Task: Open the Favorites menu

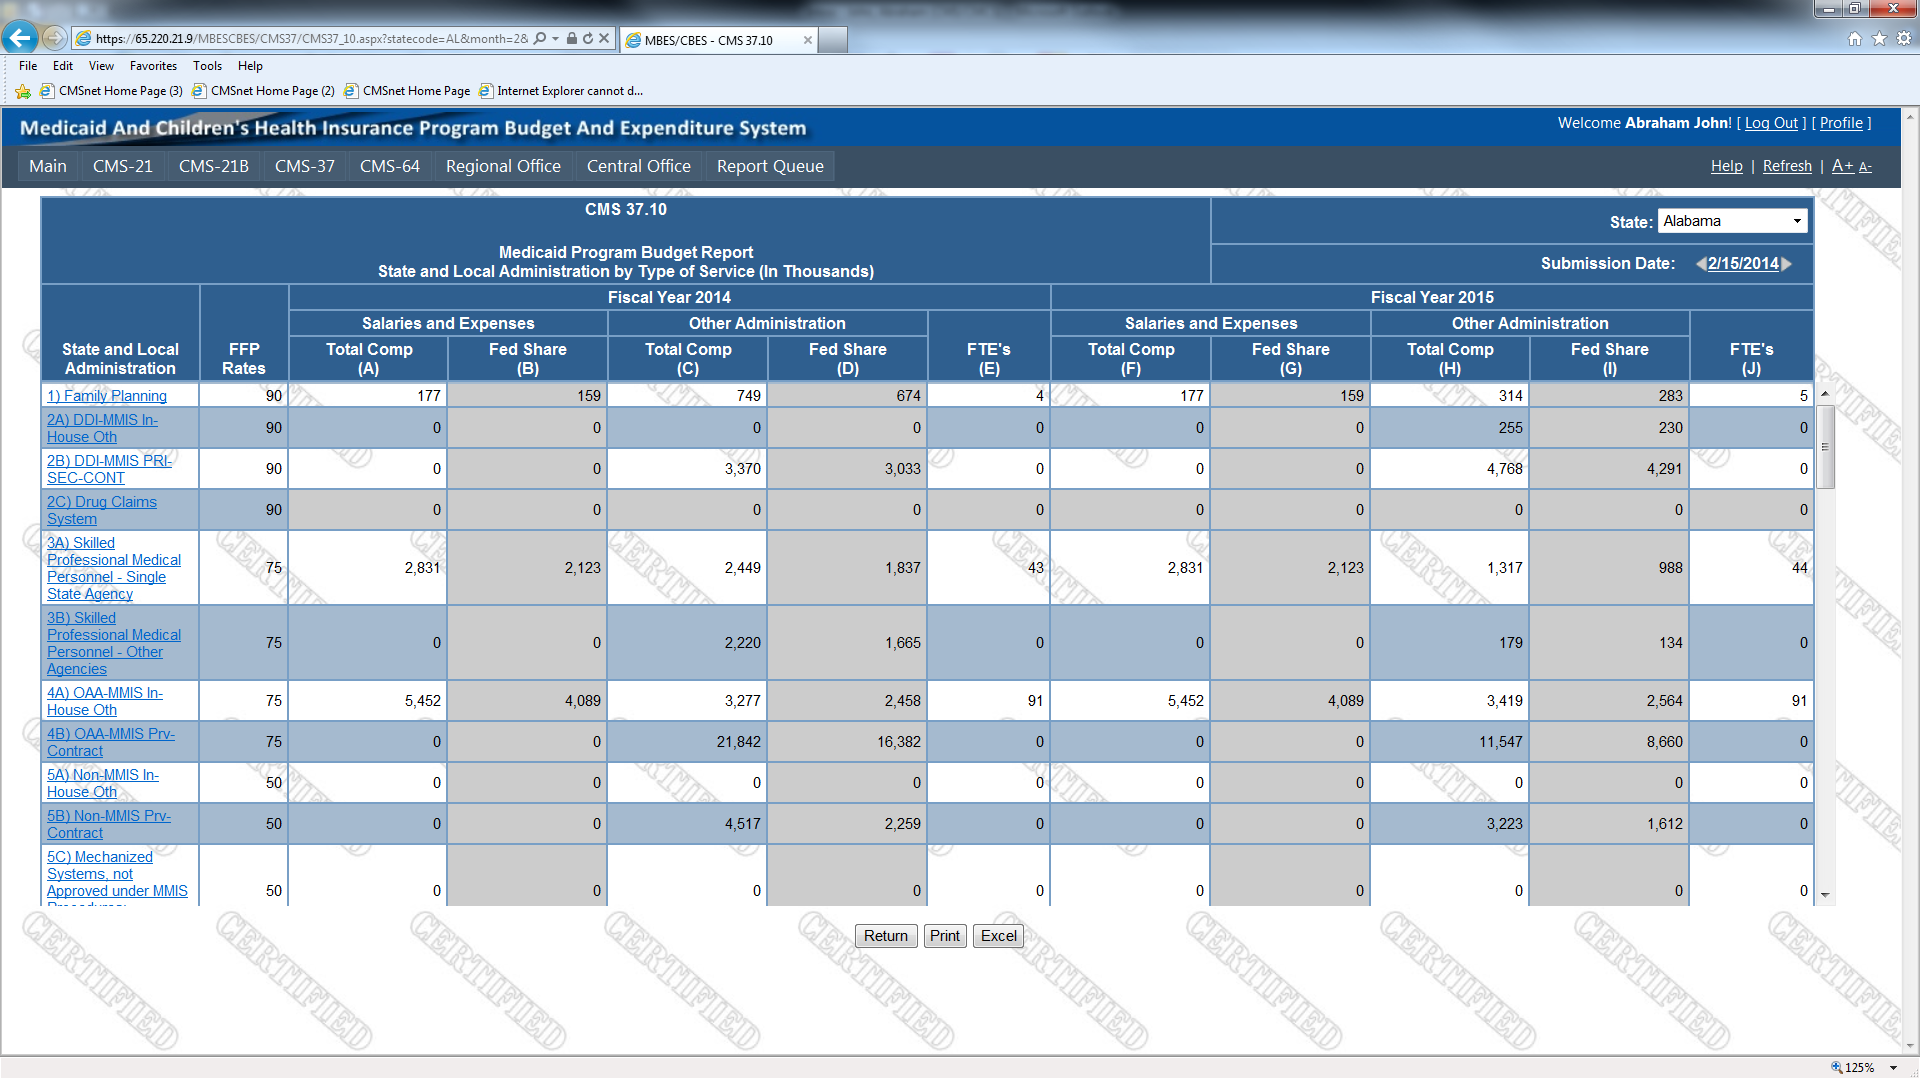Action: pyautogui.click(x=153, y=66)
